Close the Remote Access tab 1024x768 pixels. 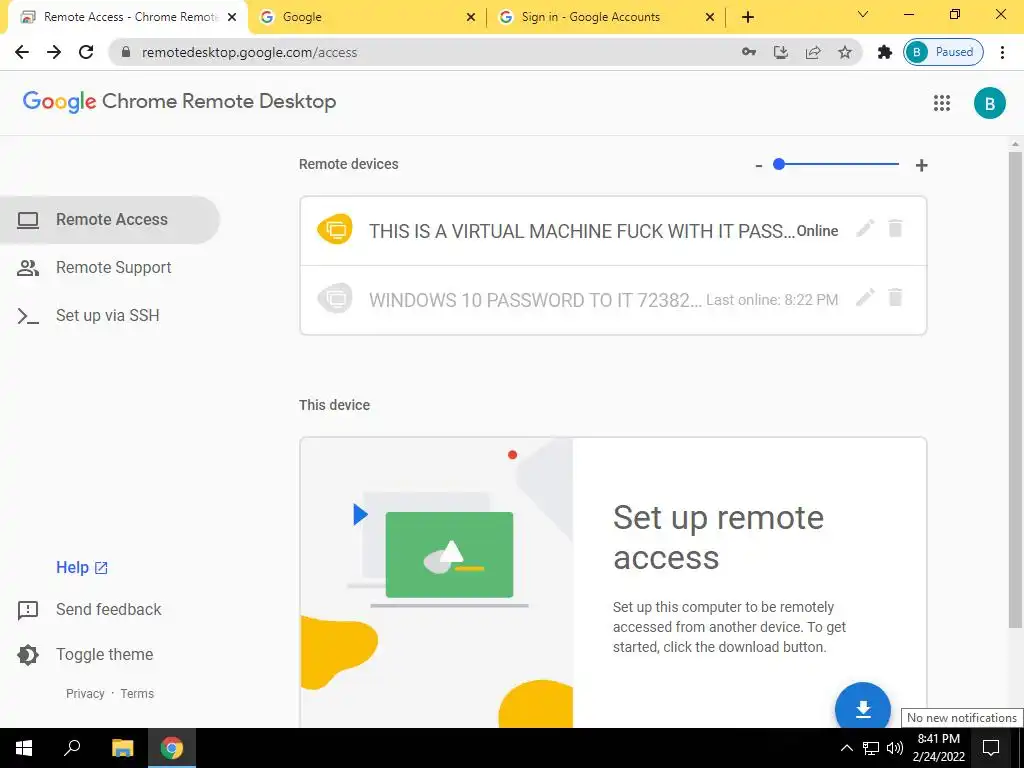[x=232, y=18]
